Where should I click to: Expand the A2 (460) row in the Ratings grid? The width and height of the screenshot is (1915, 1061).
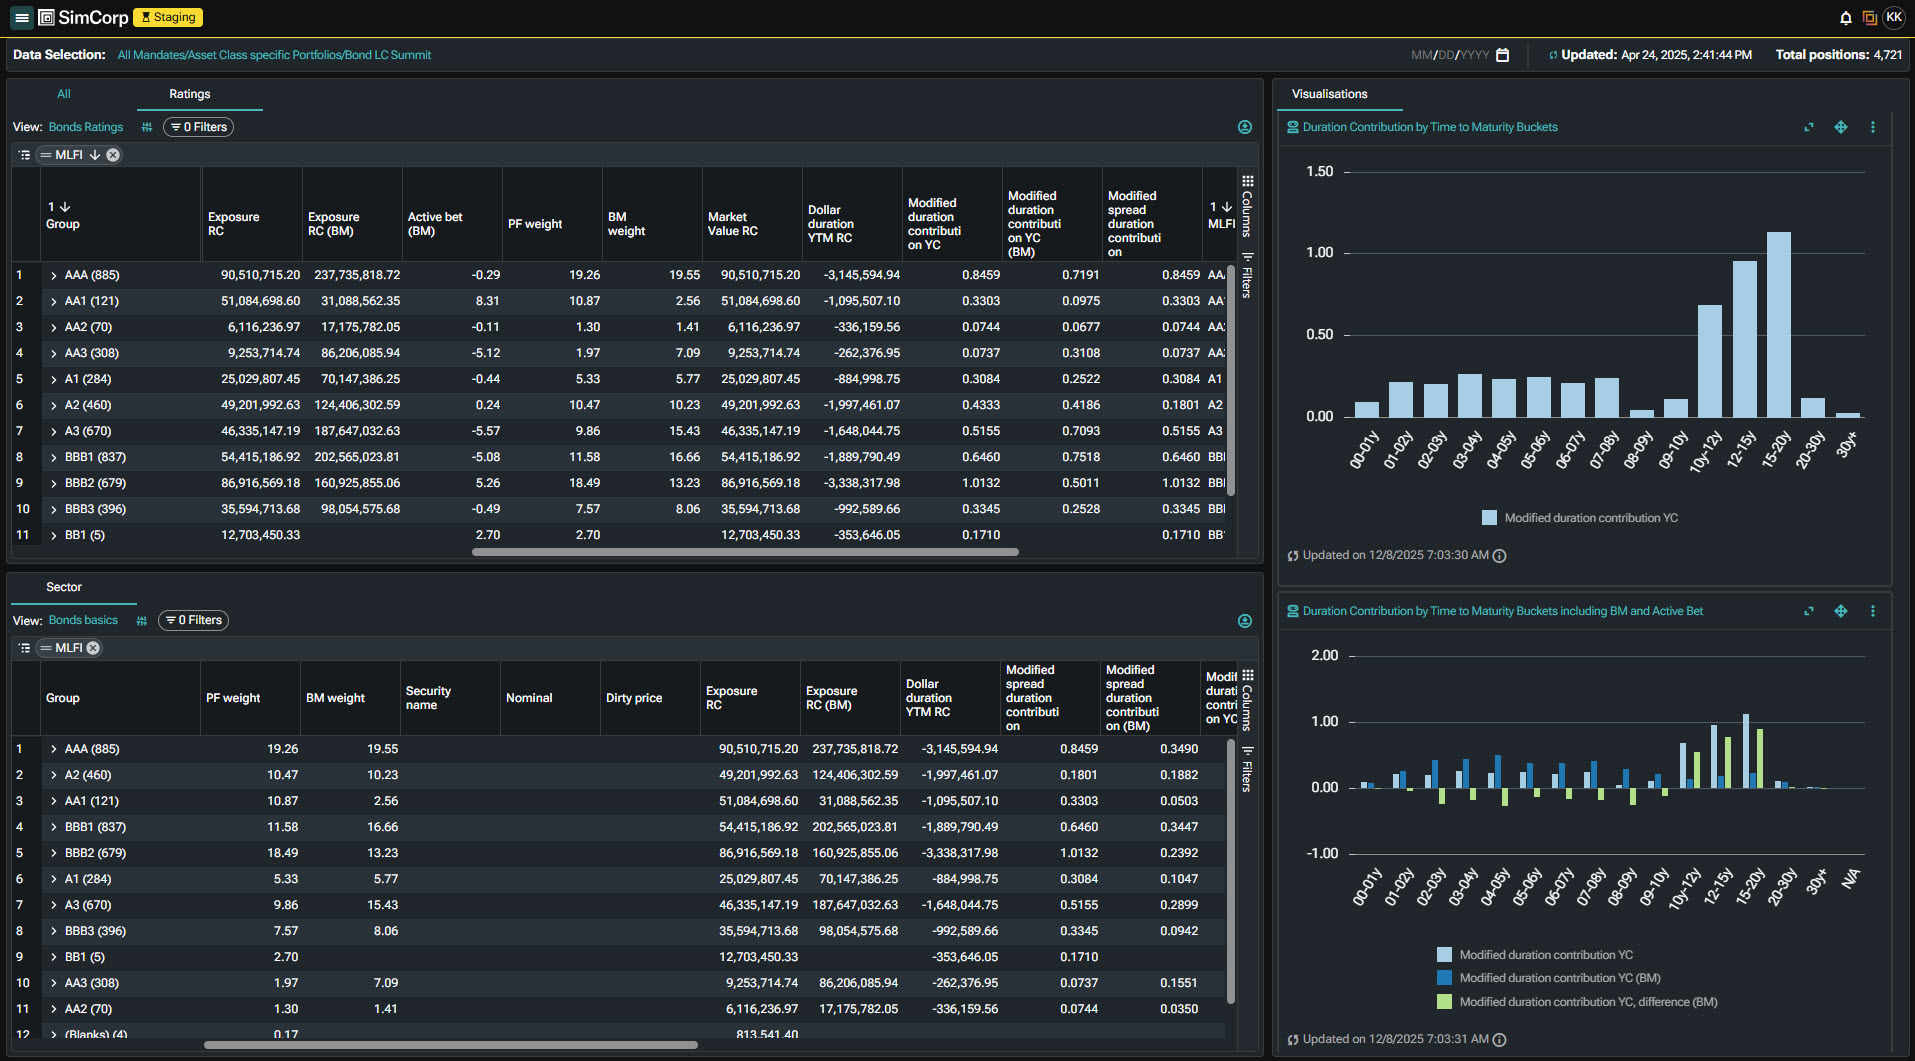[54, 405]
